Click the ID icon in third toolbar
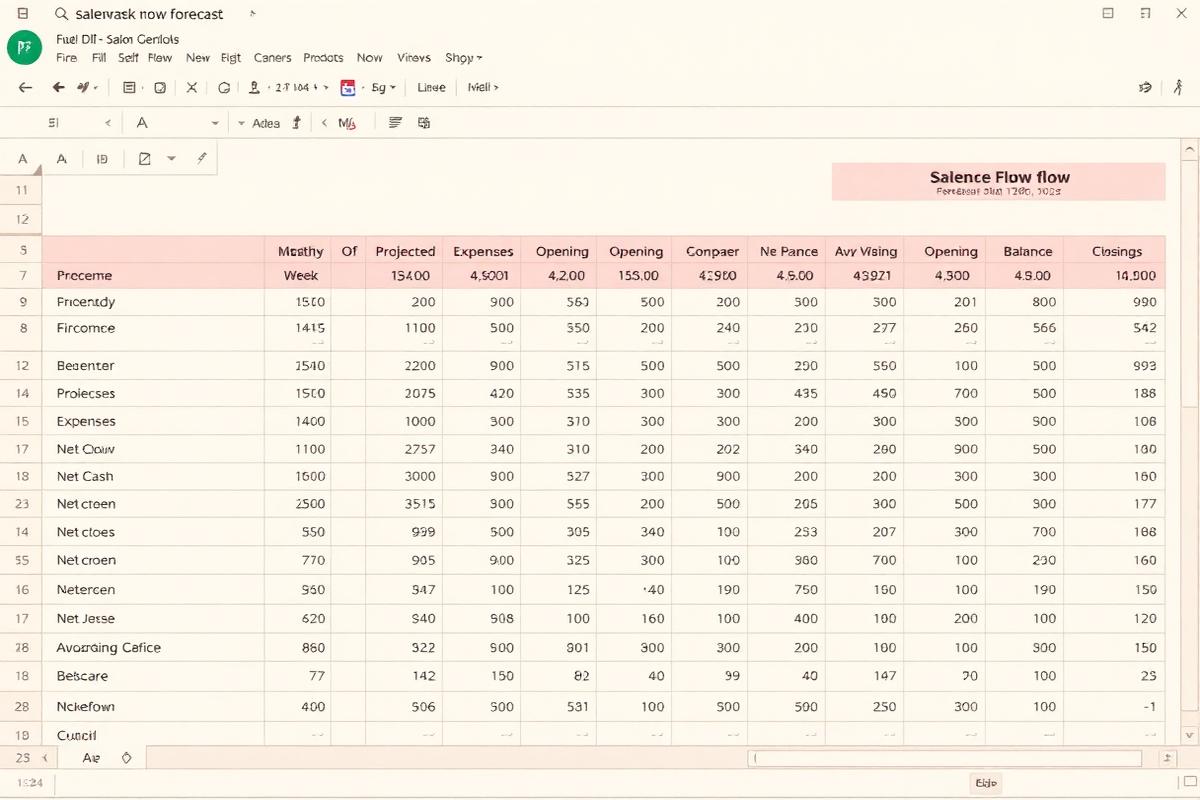 pyautogui.click(x=102, y=158)
